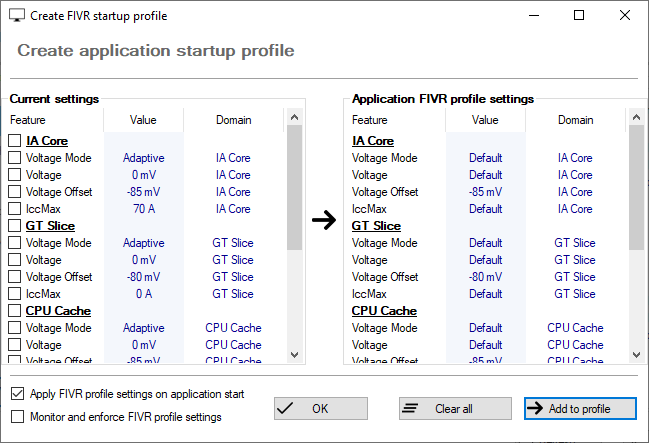
Task: Select the '70 A' IccMax value
Action: click(144, 209)
